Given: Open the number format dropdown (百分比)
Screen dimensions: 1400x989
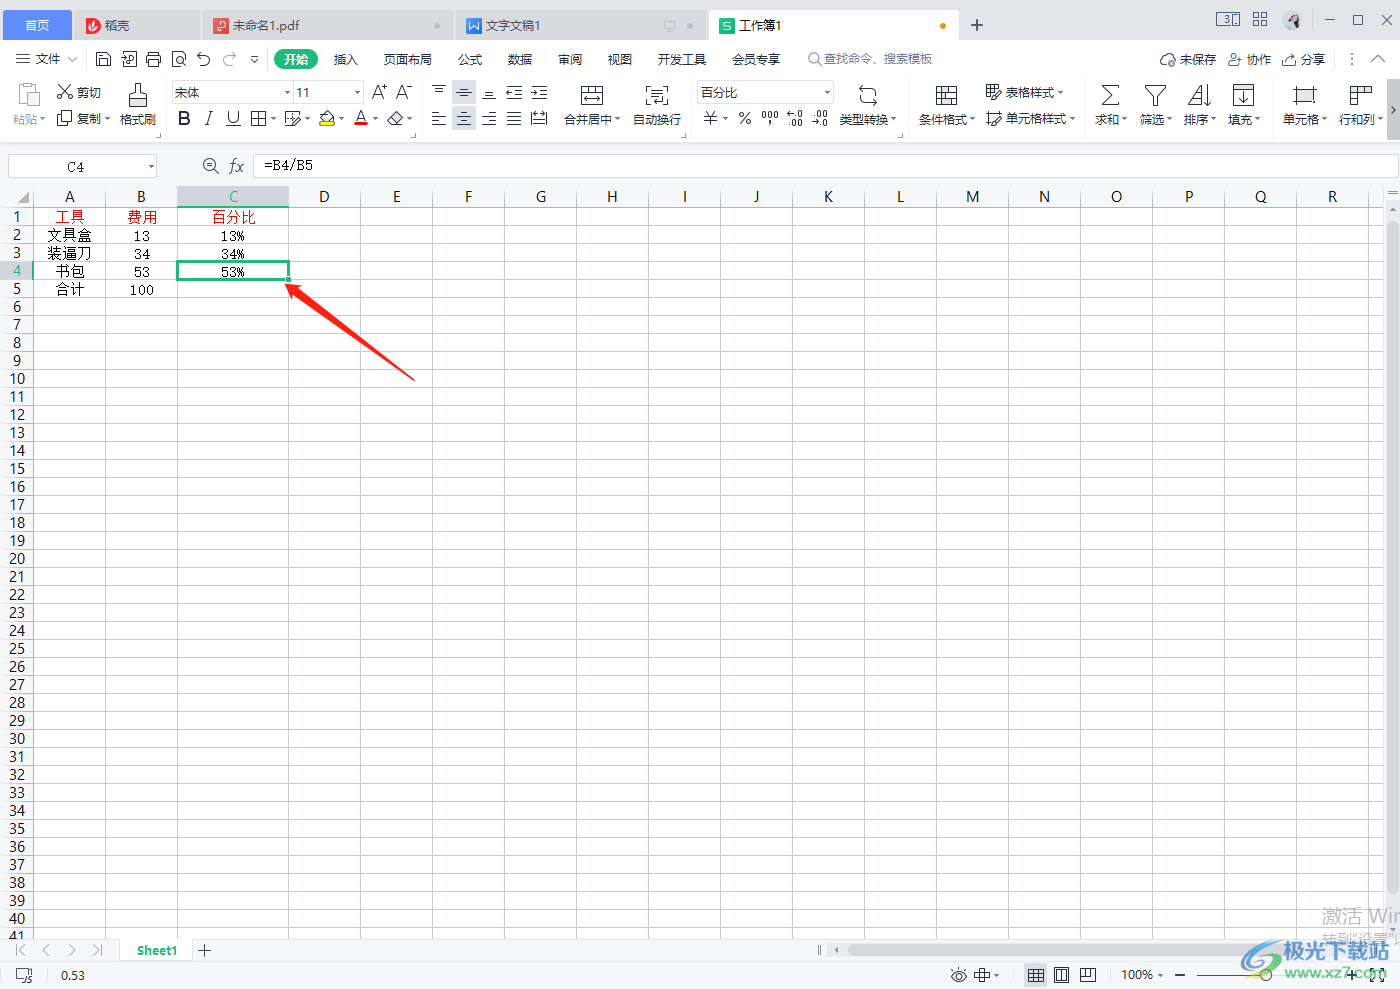Looking at the screenshot, I should click(827, 92).
